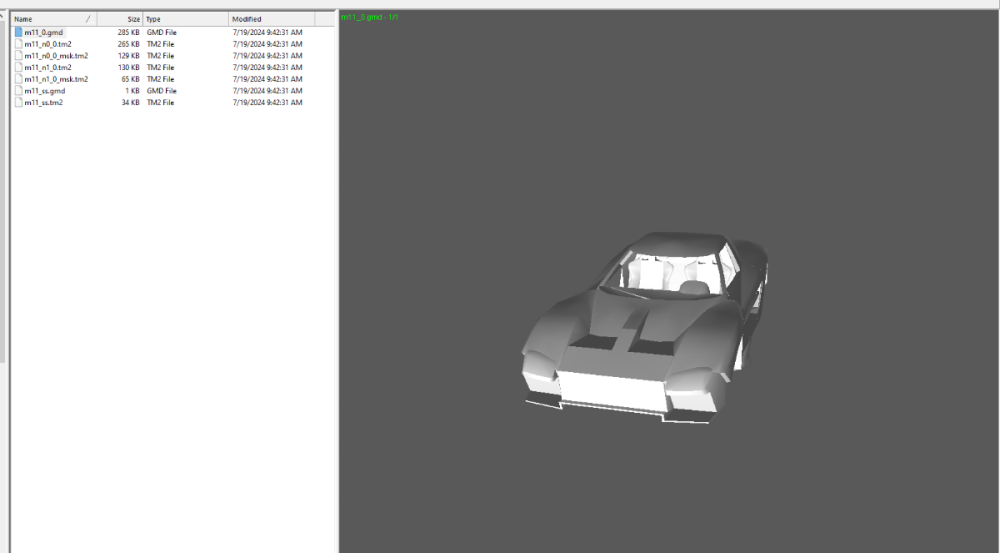Click the modified date of m11_ss.tm2

coord(267,102)
